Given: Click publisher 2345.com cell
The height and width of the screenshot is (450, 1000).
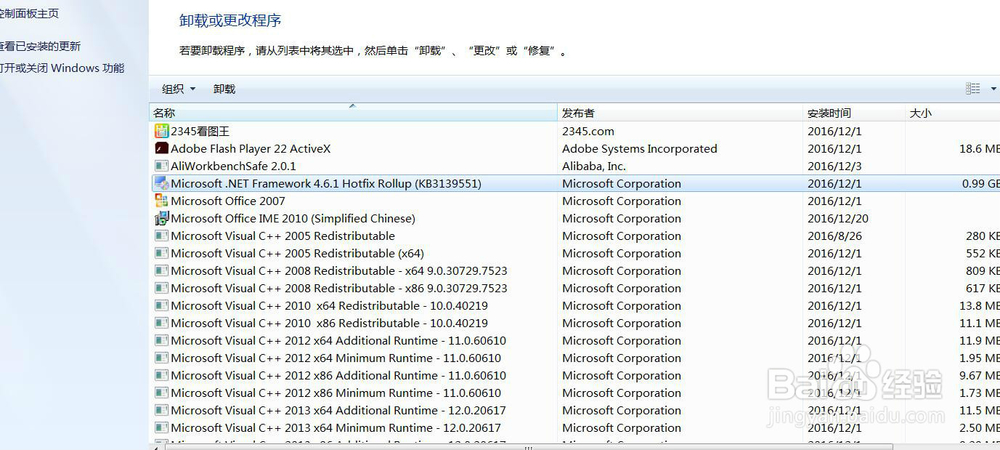Looking at the screenshot, I should click(588, 131).
